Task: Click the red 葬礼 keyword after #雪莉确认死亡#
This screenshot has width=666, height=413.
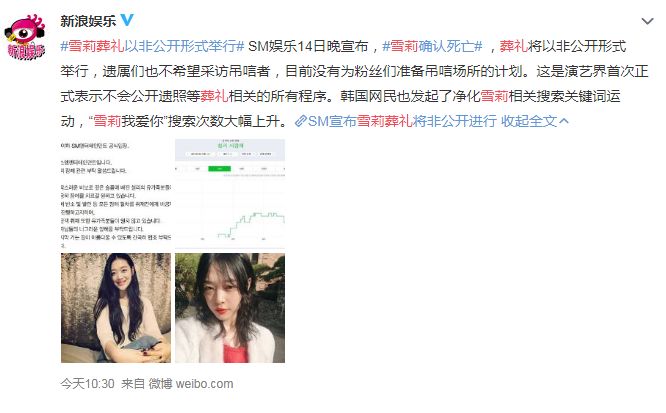Action: pyautogui.click(x=513, y=46)
